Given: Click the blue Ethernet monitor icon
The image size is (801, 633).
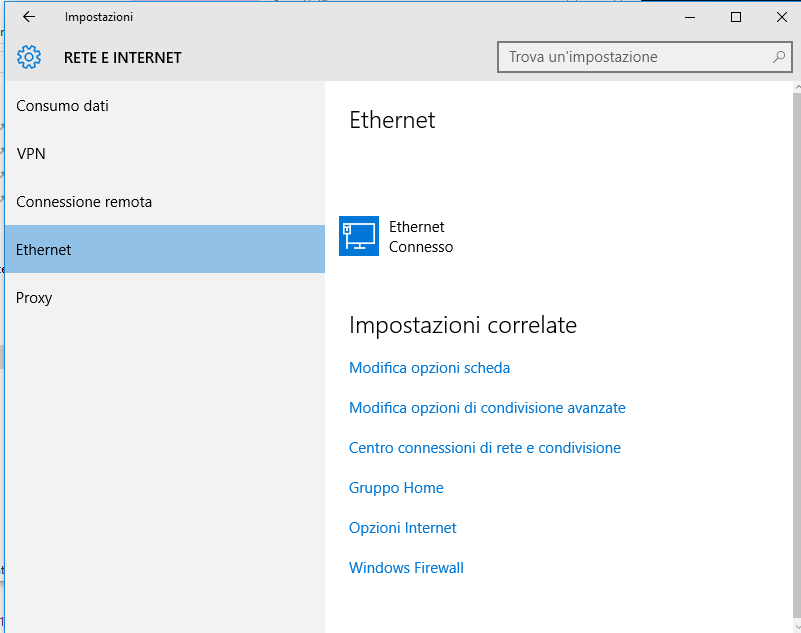Looking at the screenshot, I should point(359,236).
